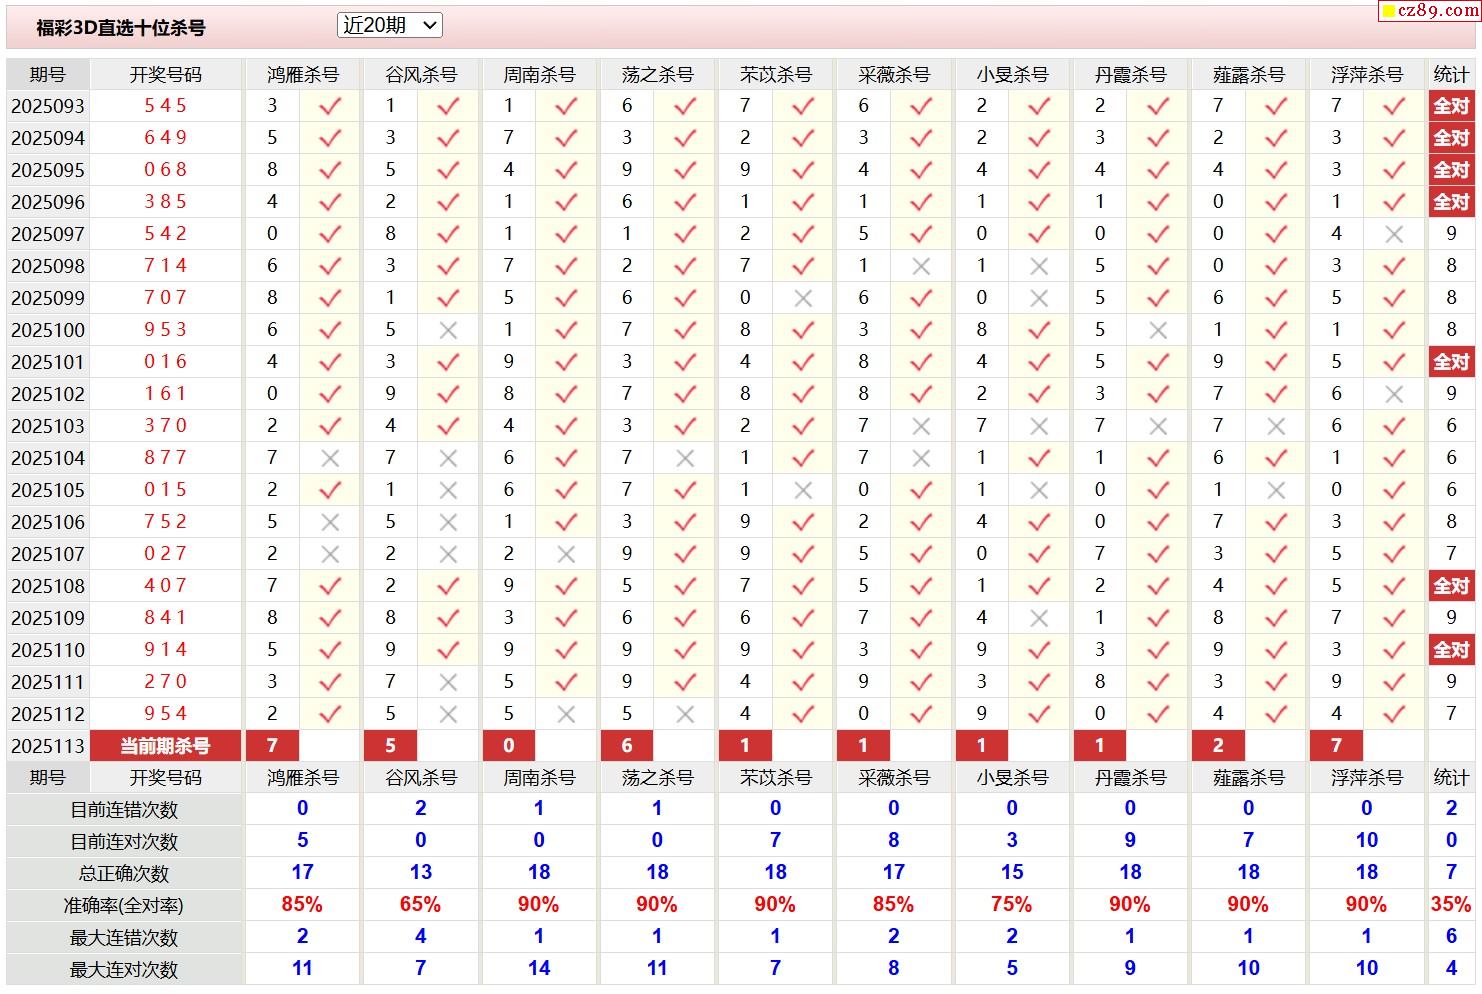The image size is (1482, 994).
Task: Click the 全对 badge in row 2025108
Action: (x=1451, y=586)
